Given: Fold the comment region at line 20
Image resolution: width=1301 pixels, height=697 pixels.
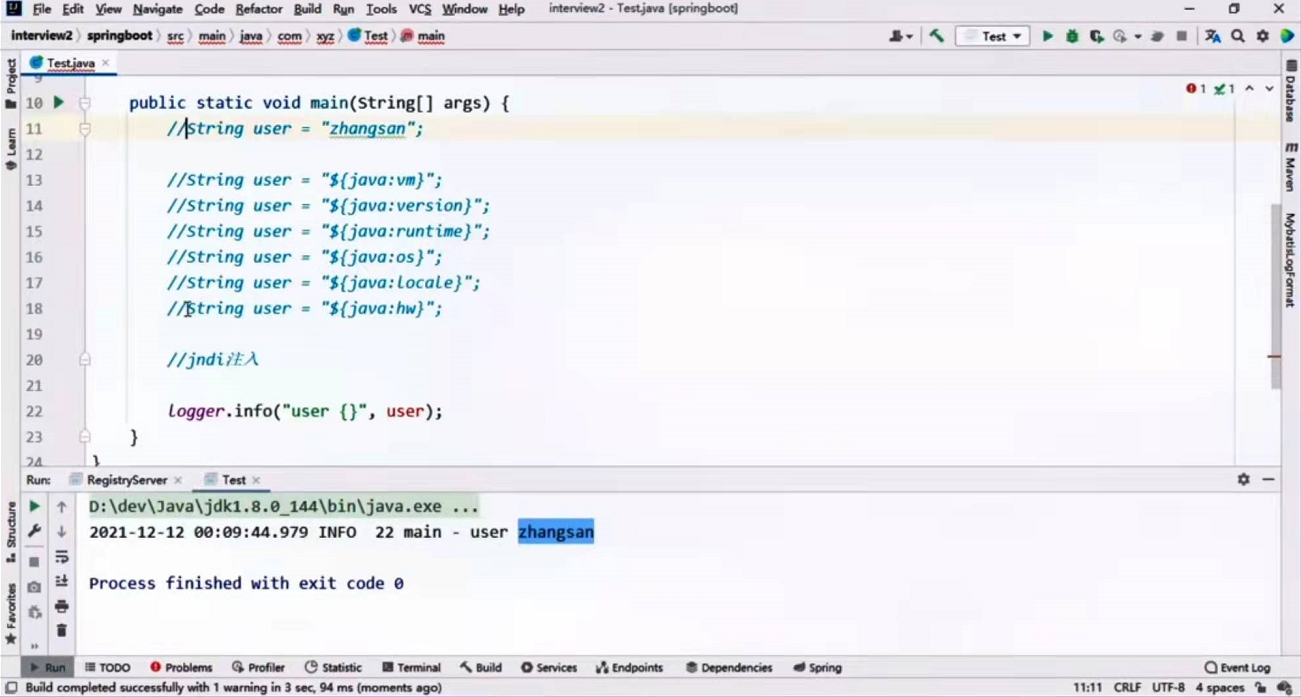Looking at the screenshot, I should click(85, 360).
